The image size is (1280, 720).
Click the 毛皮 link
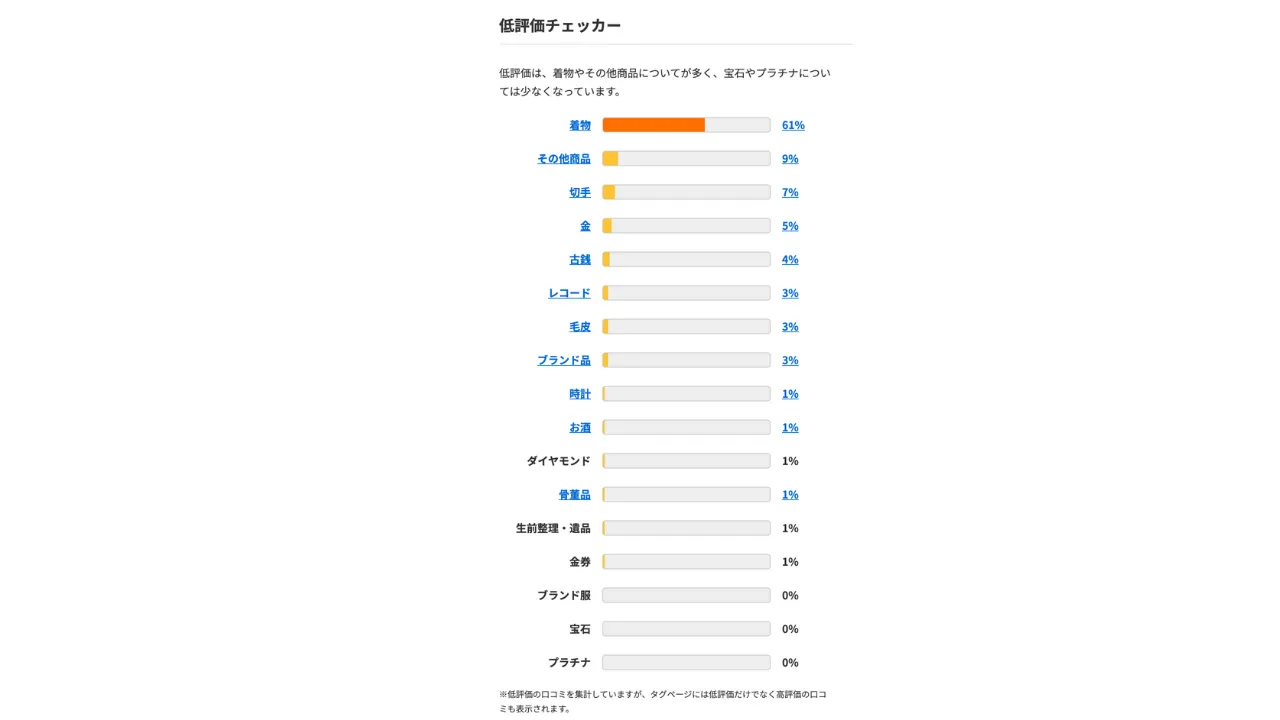(x=580, y=327)
